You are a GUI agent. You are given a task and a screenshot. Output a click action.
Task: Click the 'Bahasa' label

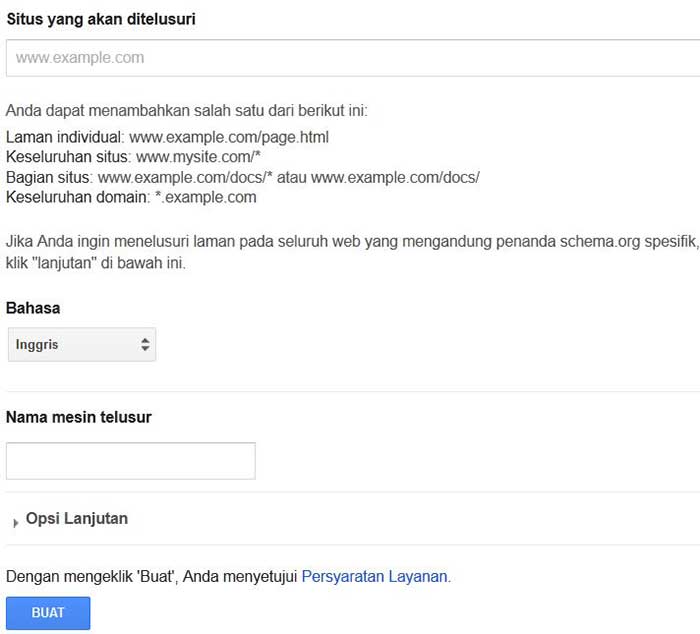[x=33, y=308]
